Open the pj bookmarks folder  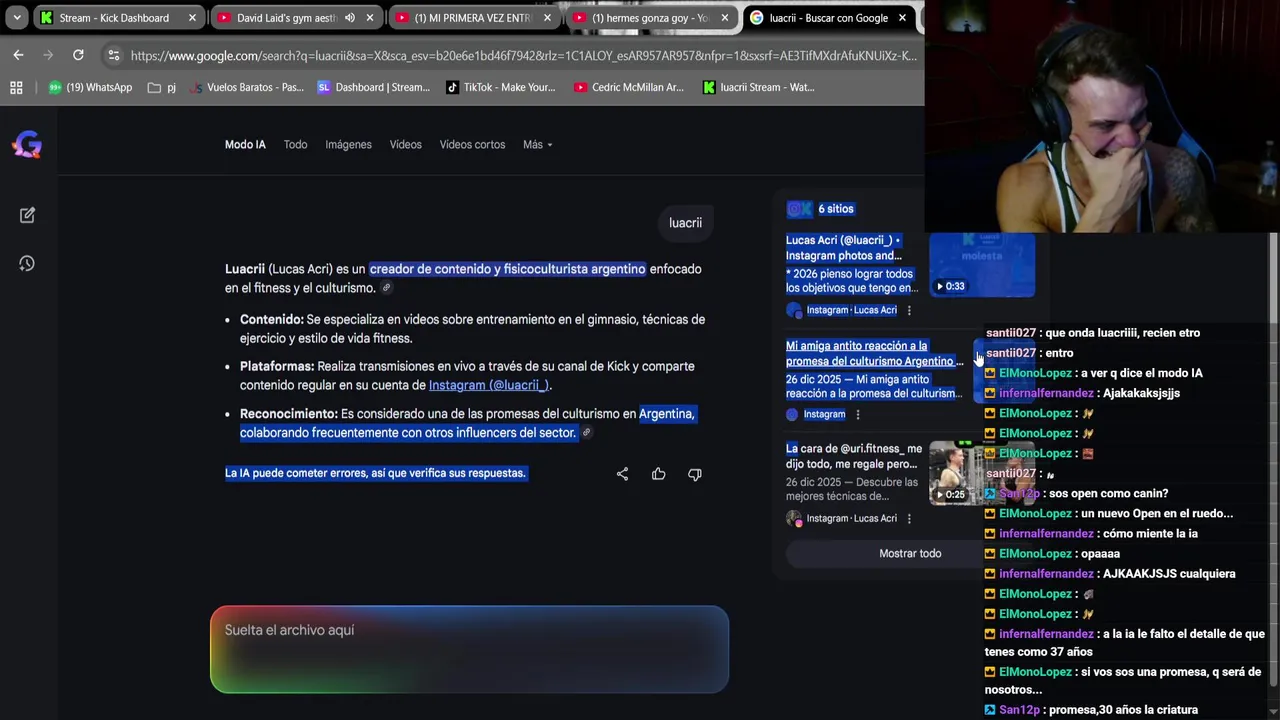[161, 87]
